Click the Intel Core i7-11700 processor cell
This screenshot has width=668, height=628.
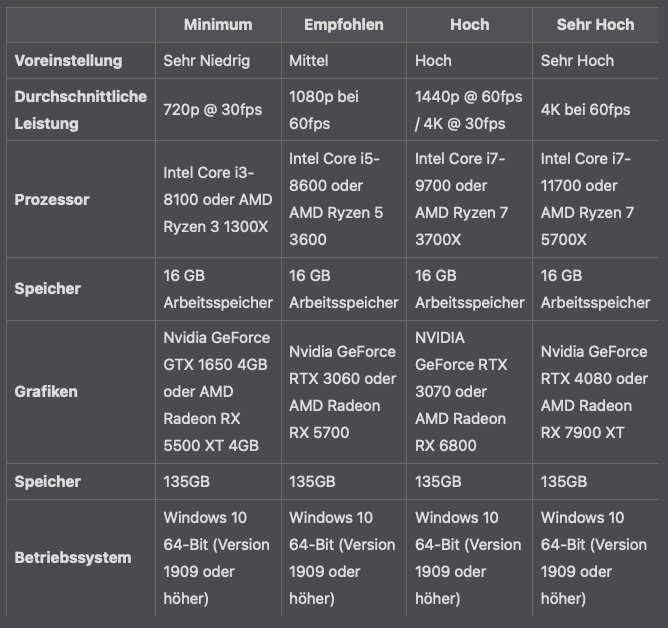click(594, 199)
